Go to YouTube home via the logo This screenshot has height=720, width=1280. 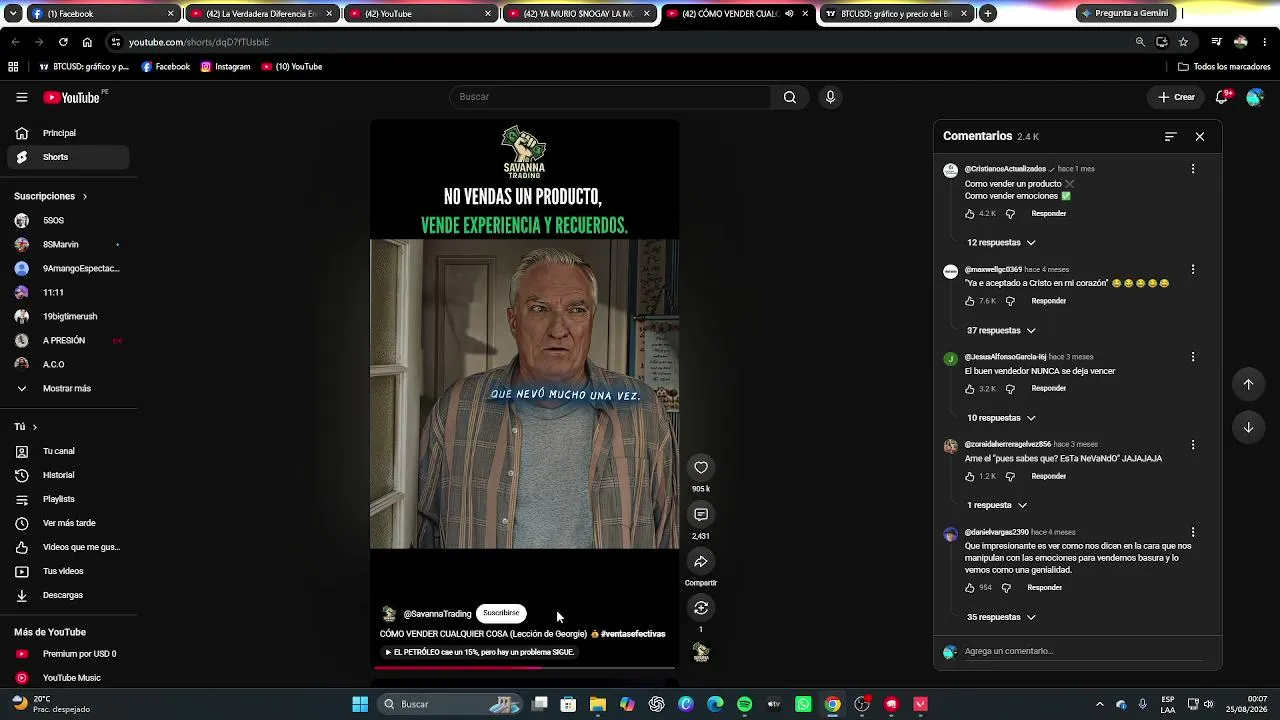click(72, 97)
